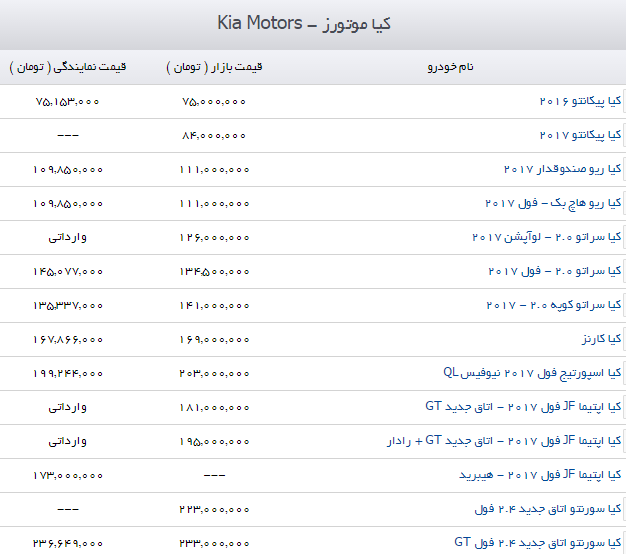626x554 pixels.
Task: Select the ۷۵,۱۵۳,۰۰۰ dealer price cell
Action: click(x=67, y=102)
